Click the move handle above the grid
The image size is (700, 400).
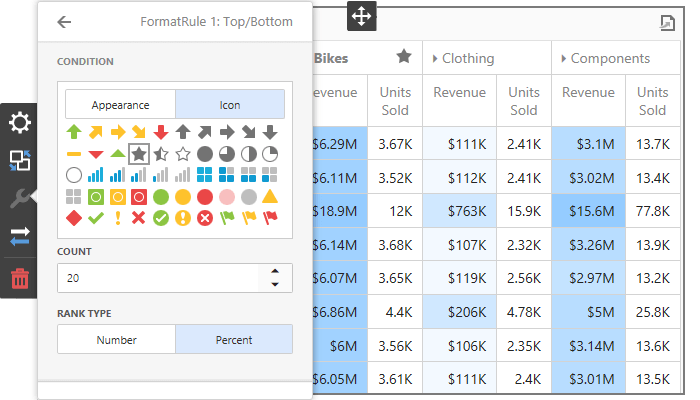tap(360, 16)
